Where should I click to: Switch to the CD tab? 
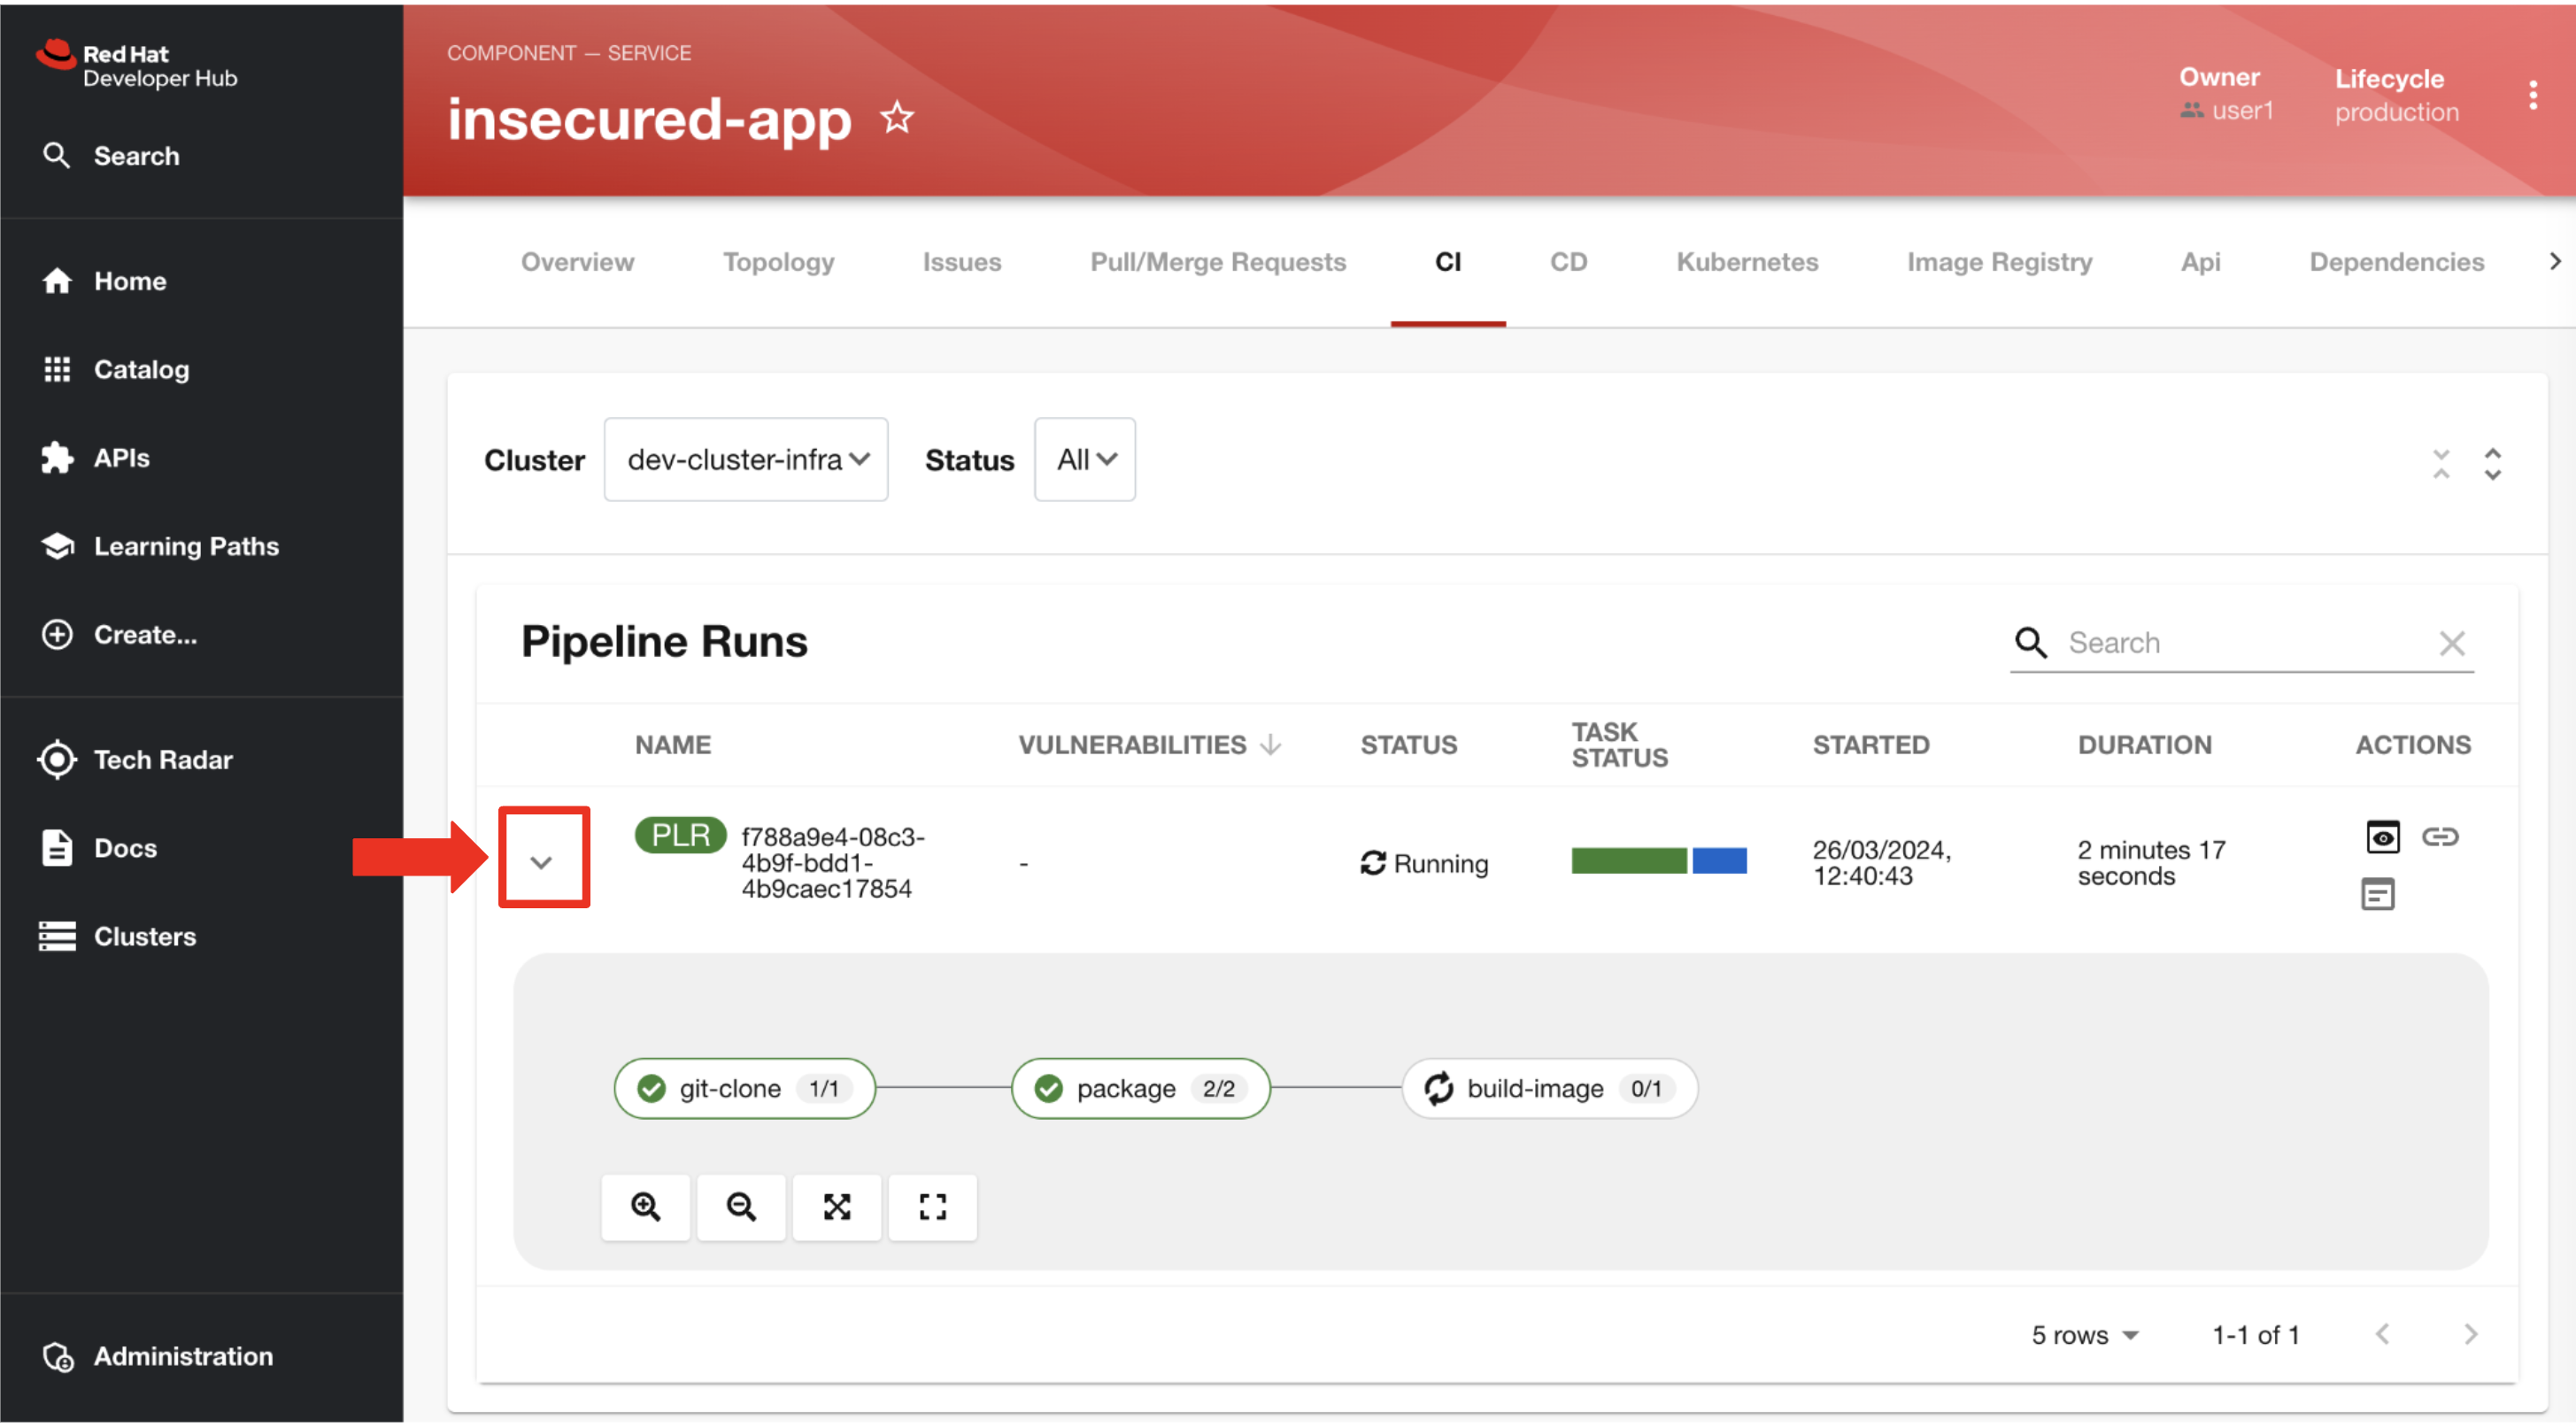click(1568, 262)
